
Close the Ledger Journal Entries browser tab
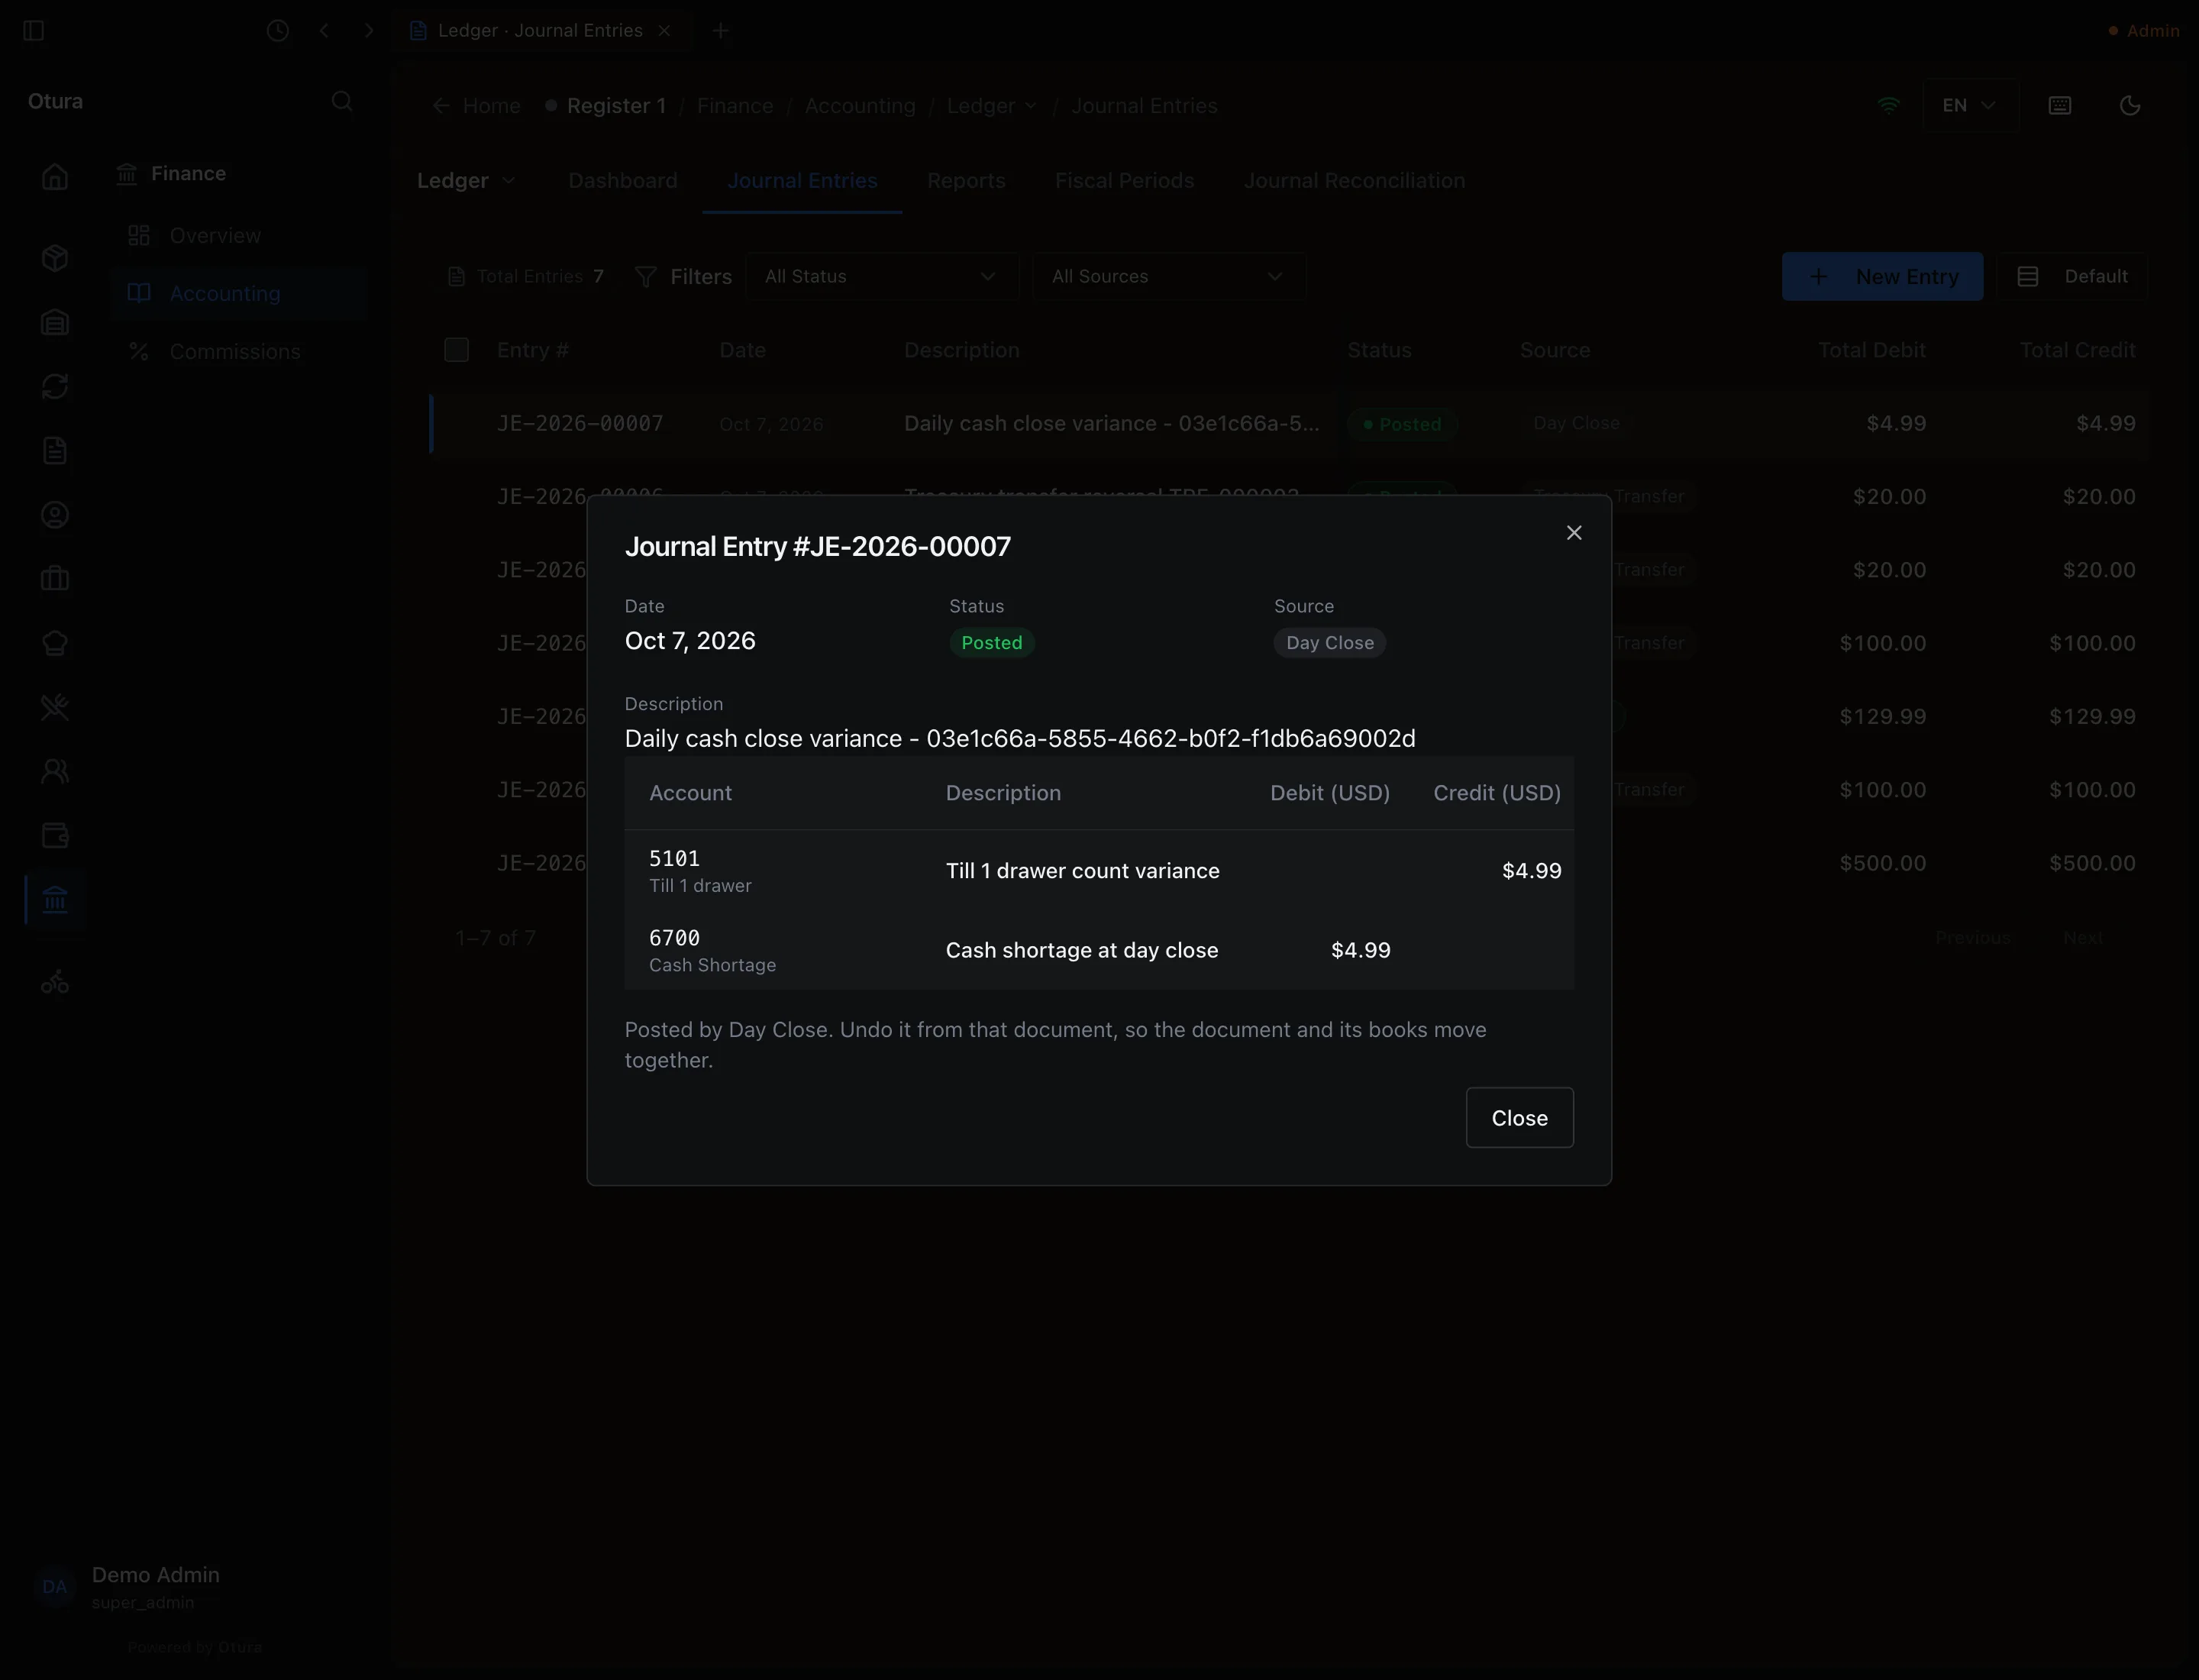click(664, 31)
